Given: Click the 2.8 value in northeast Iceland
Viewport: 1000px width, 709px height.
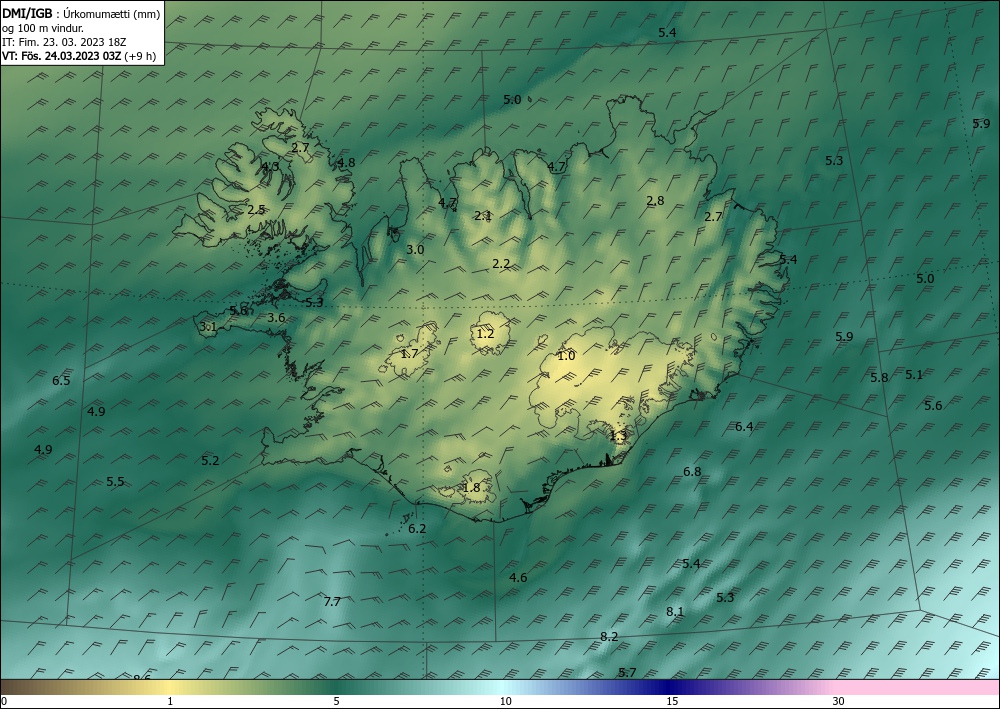Looking at the screenshot, I should tap(655, 201).
